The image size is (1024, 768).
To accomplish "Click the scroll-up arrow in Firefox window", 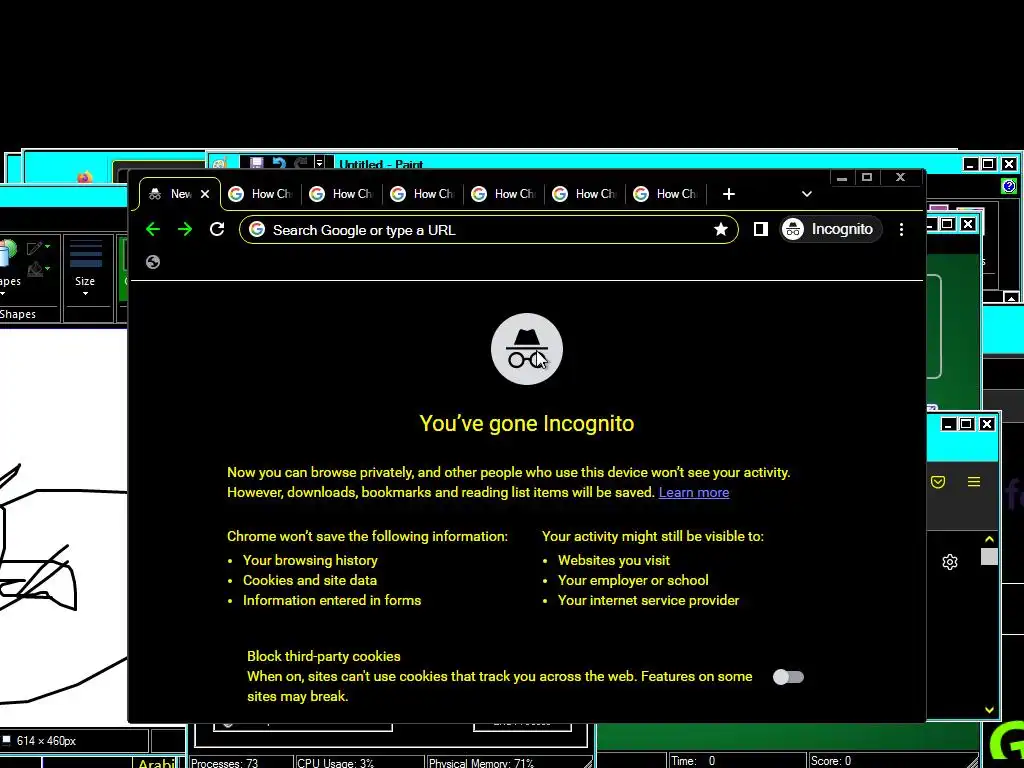I will (x=989, y=539).
